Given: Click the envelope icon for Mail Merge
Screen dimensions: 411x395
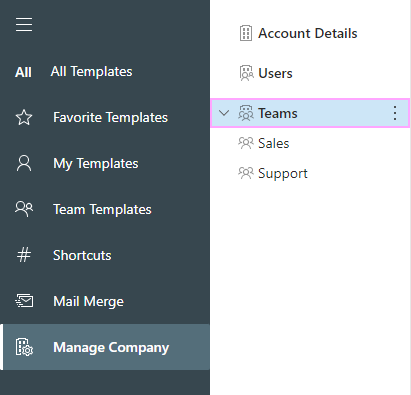Looking at the screenshot, I should (x=24, y=301).
